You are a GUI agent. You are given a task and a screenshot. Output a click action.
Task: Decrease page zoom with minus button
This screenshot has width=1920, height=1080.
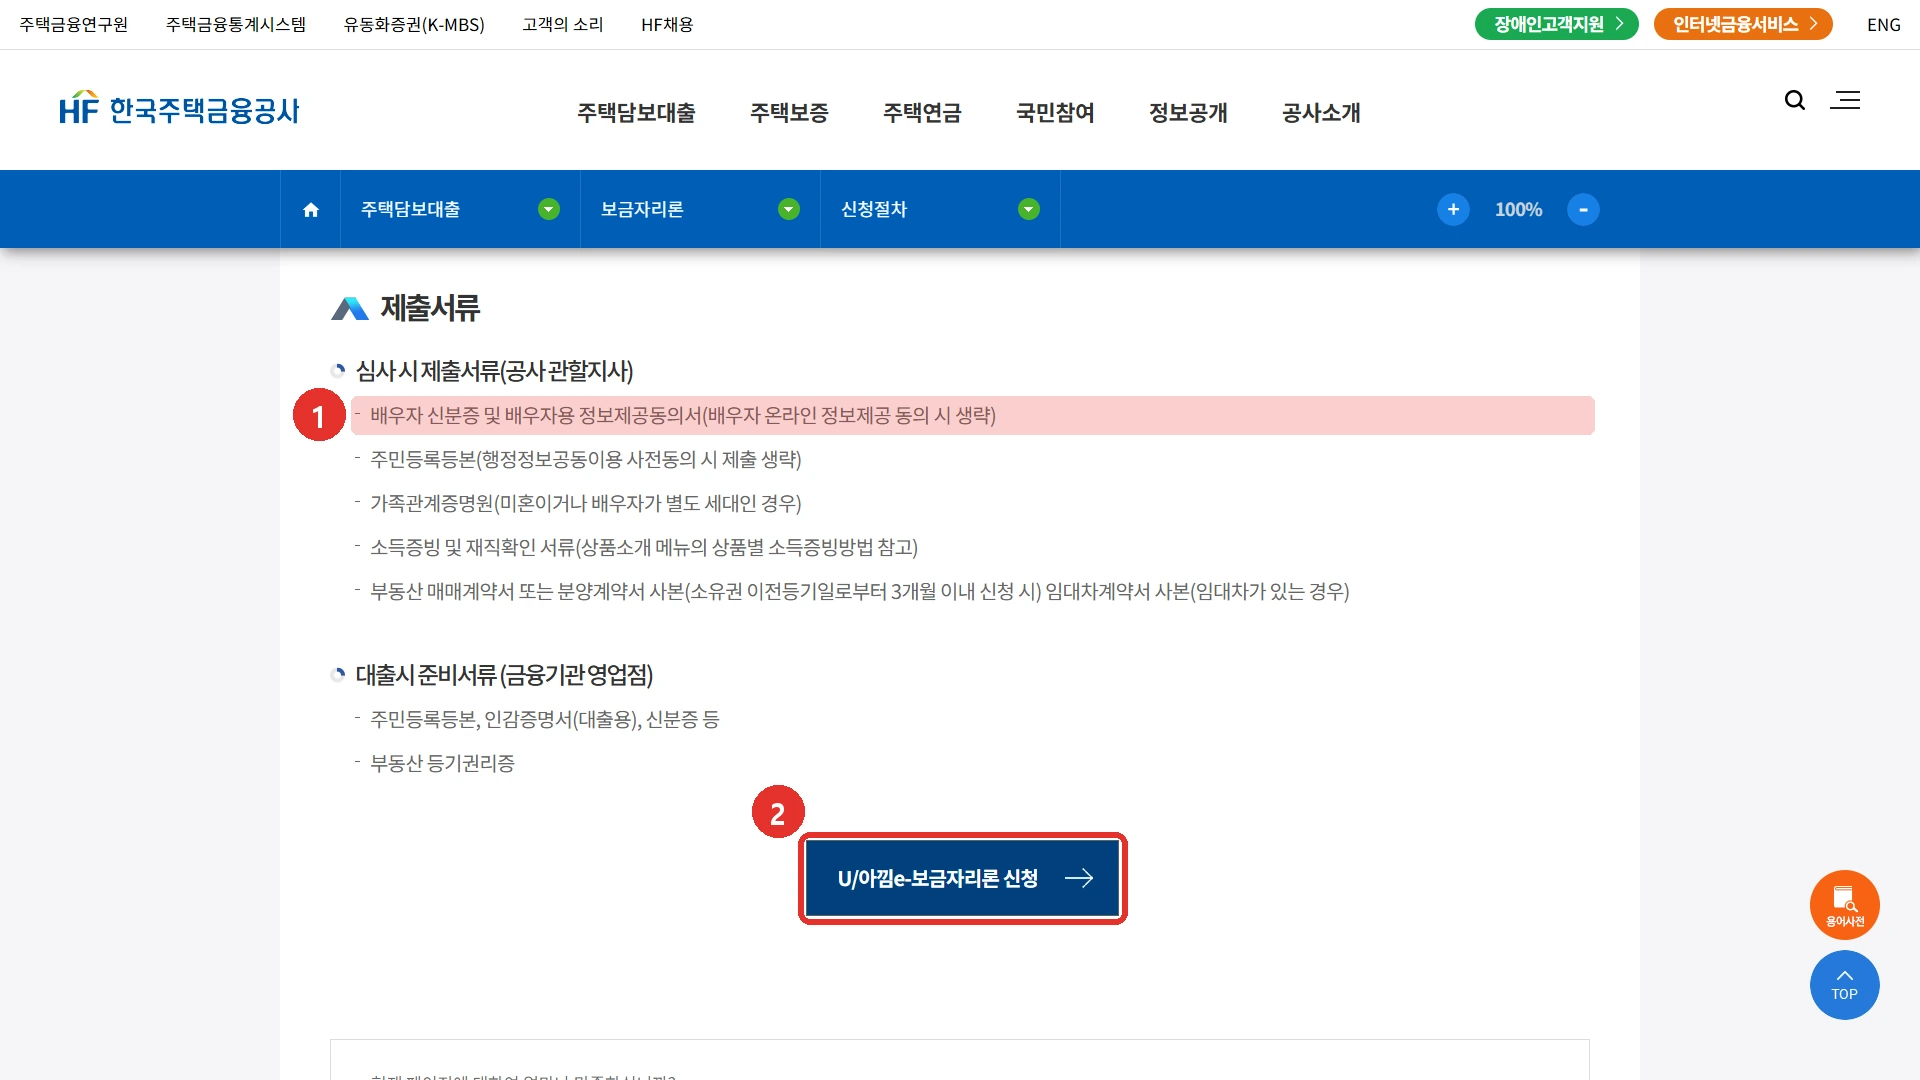click(x=1583, y=209)
